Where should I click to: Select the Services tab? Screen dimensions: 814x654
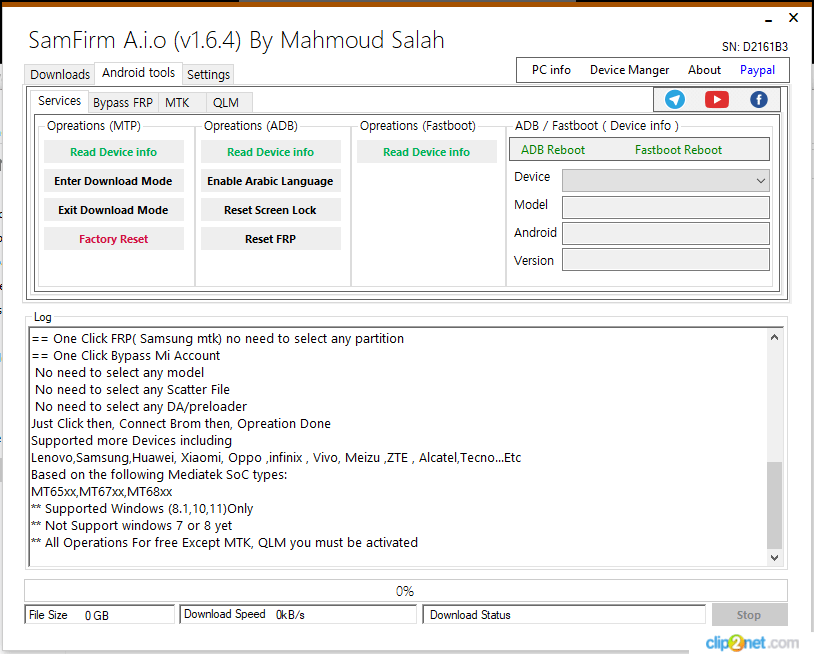coord(59,100)
